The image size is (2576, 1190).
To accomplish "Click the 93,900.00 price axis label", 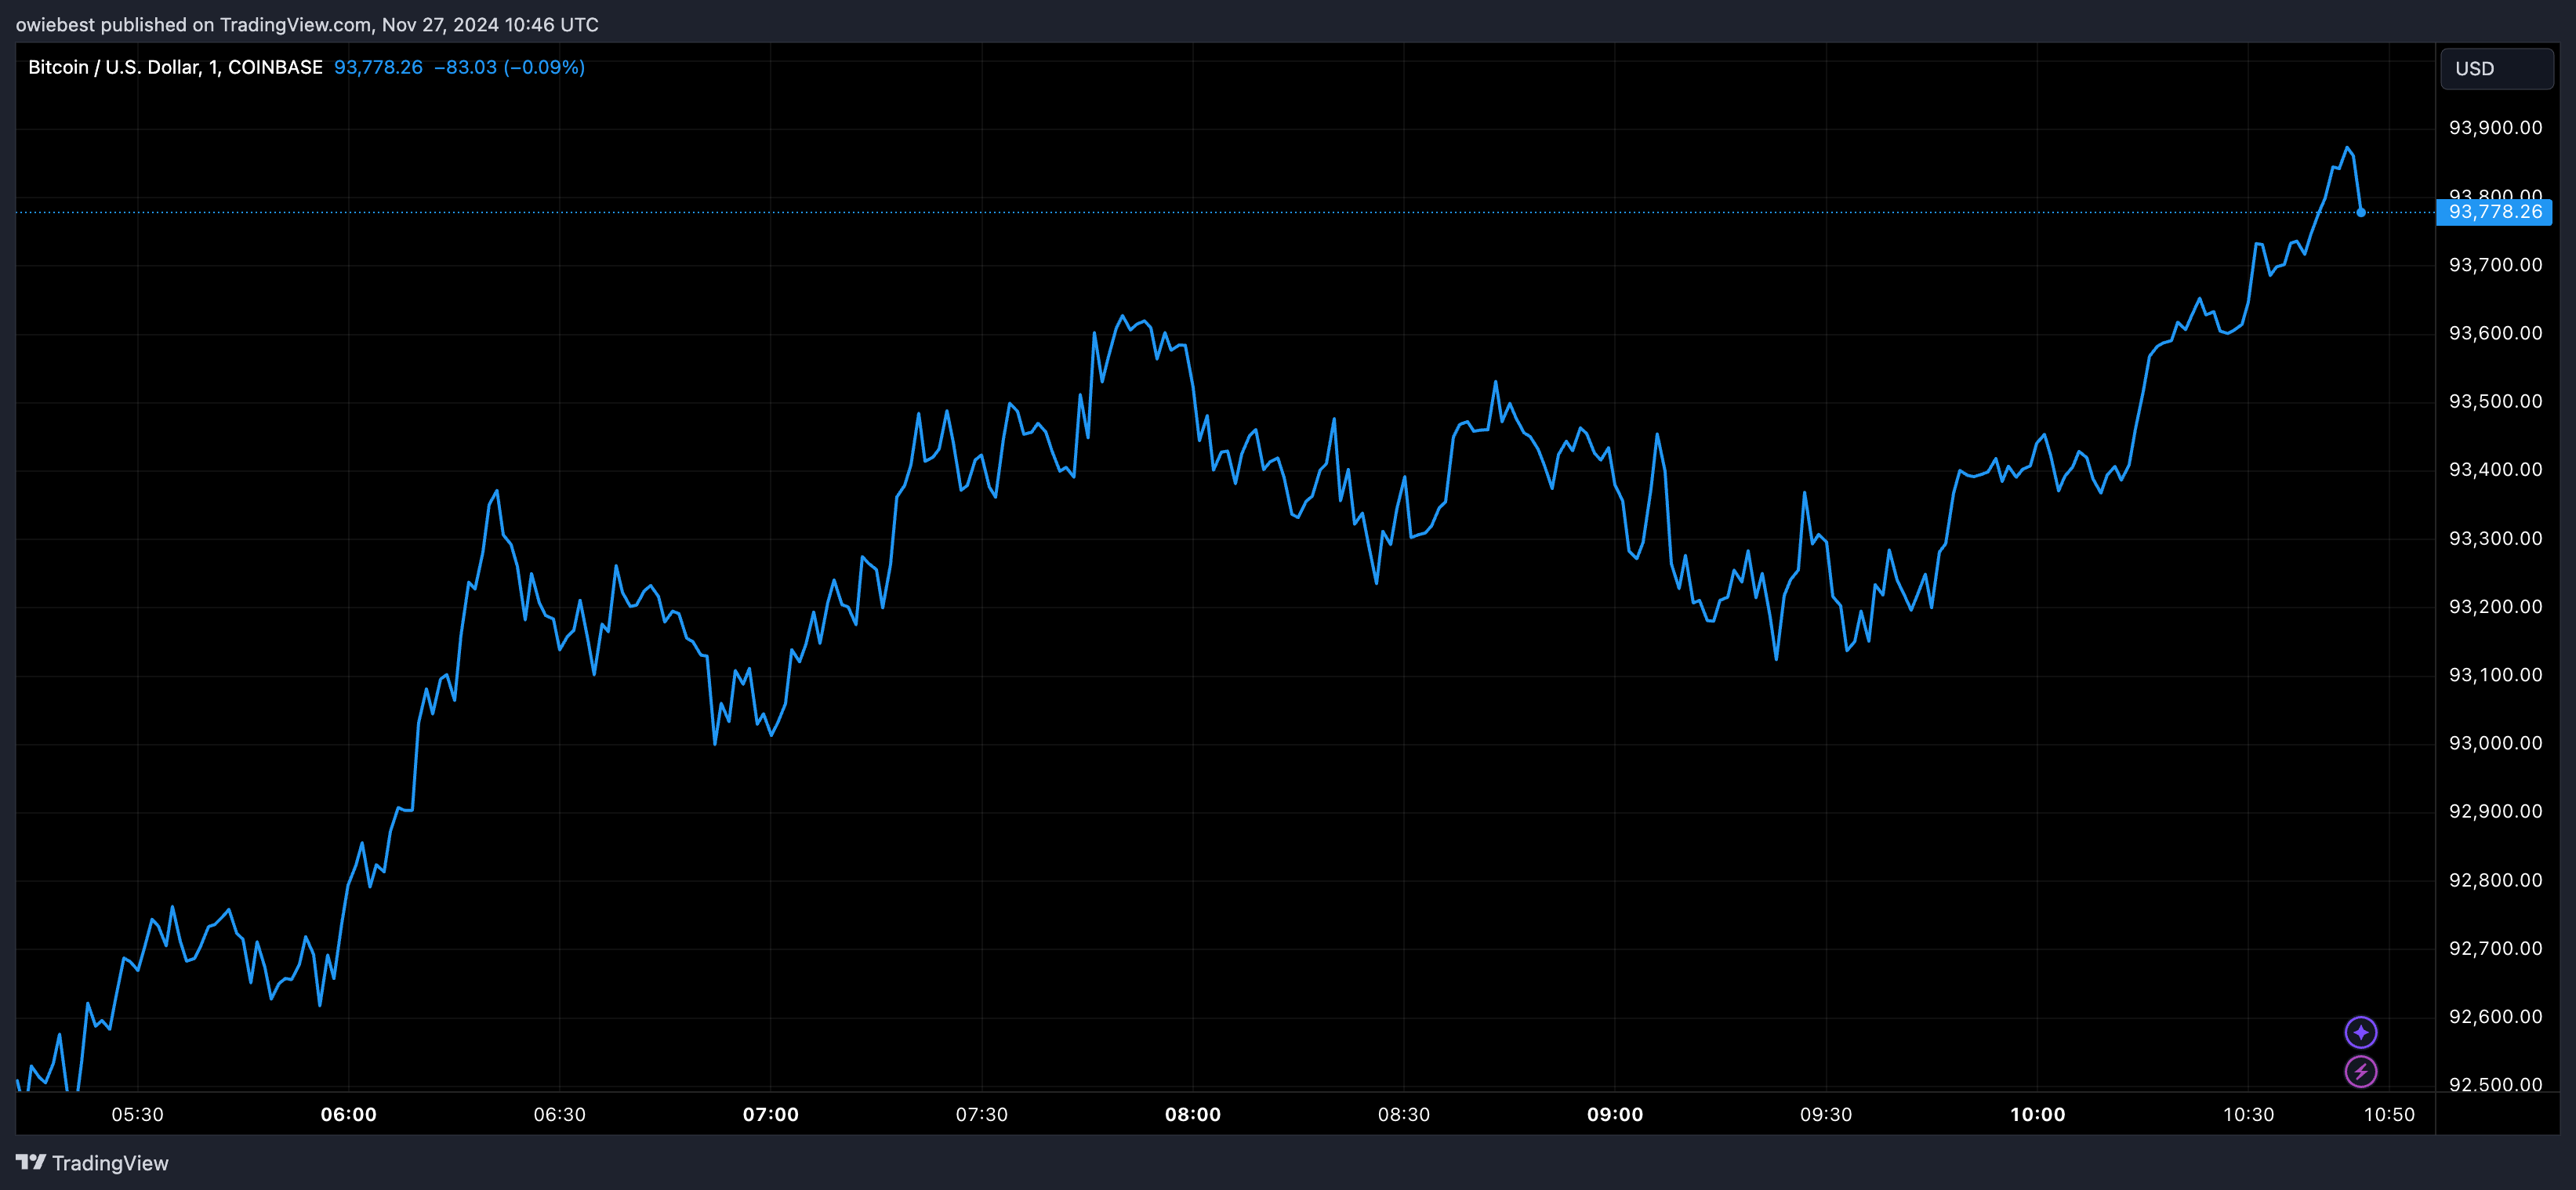I will (x=2495, y=128).
